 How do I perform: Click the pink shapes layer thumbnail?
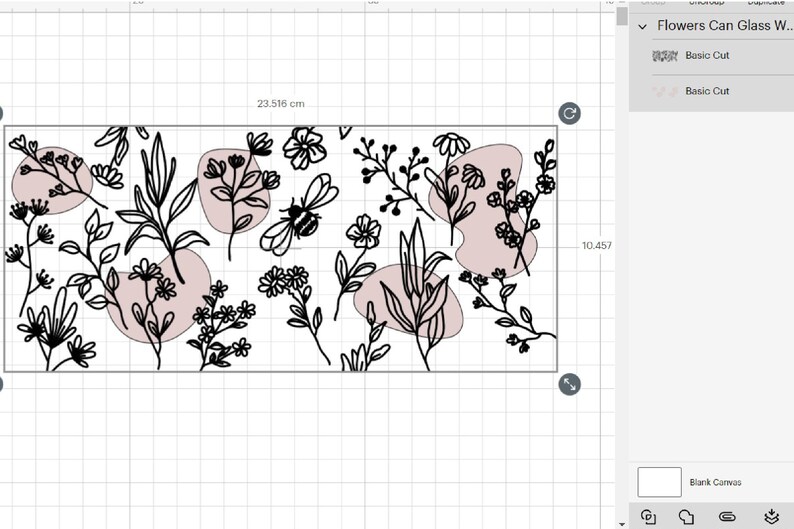click(664, 92)
